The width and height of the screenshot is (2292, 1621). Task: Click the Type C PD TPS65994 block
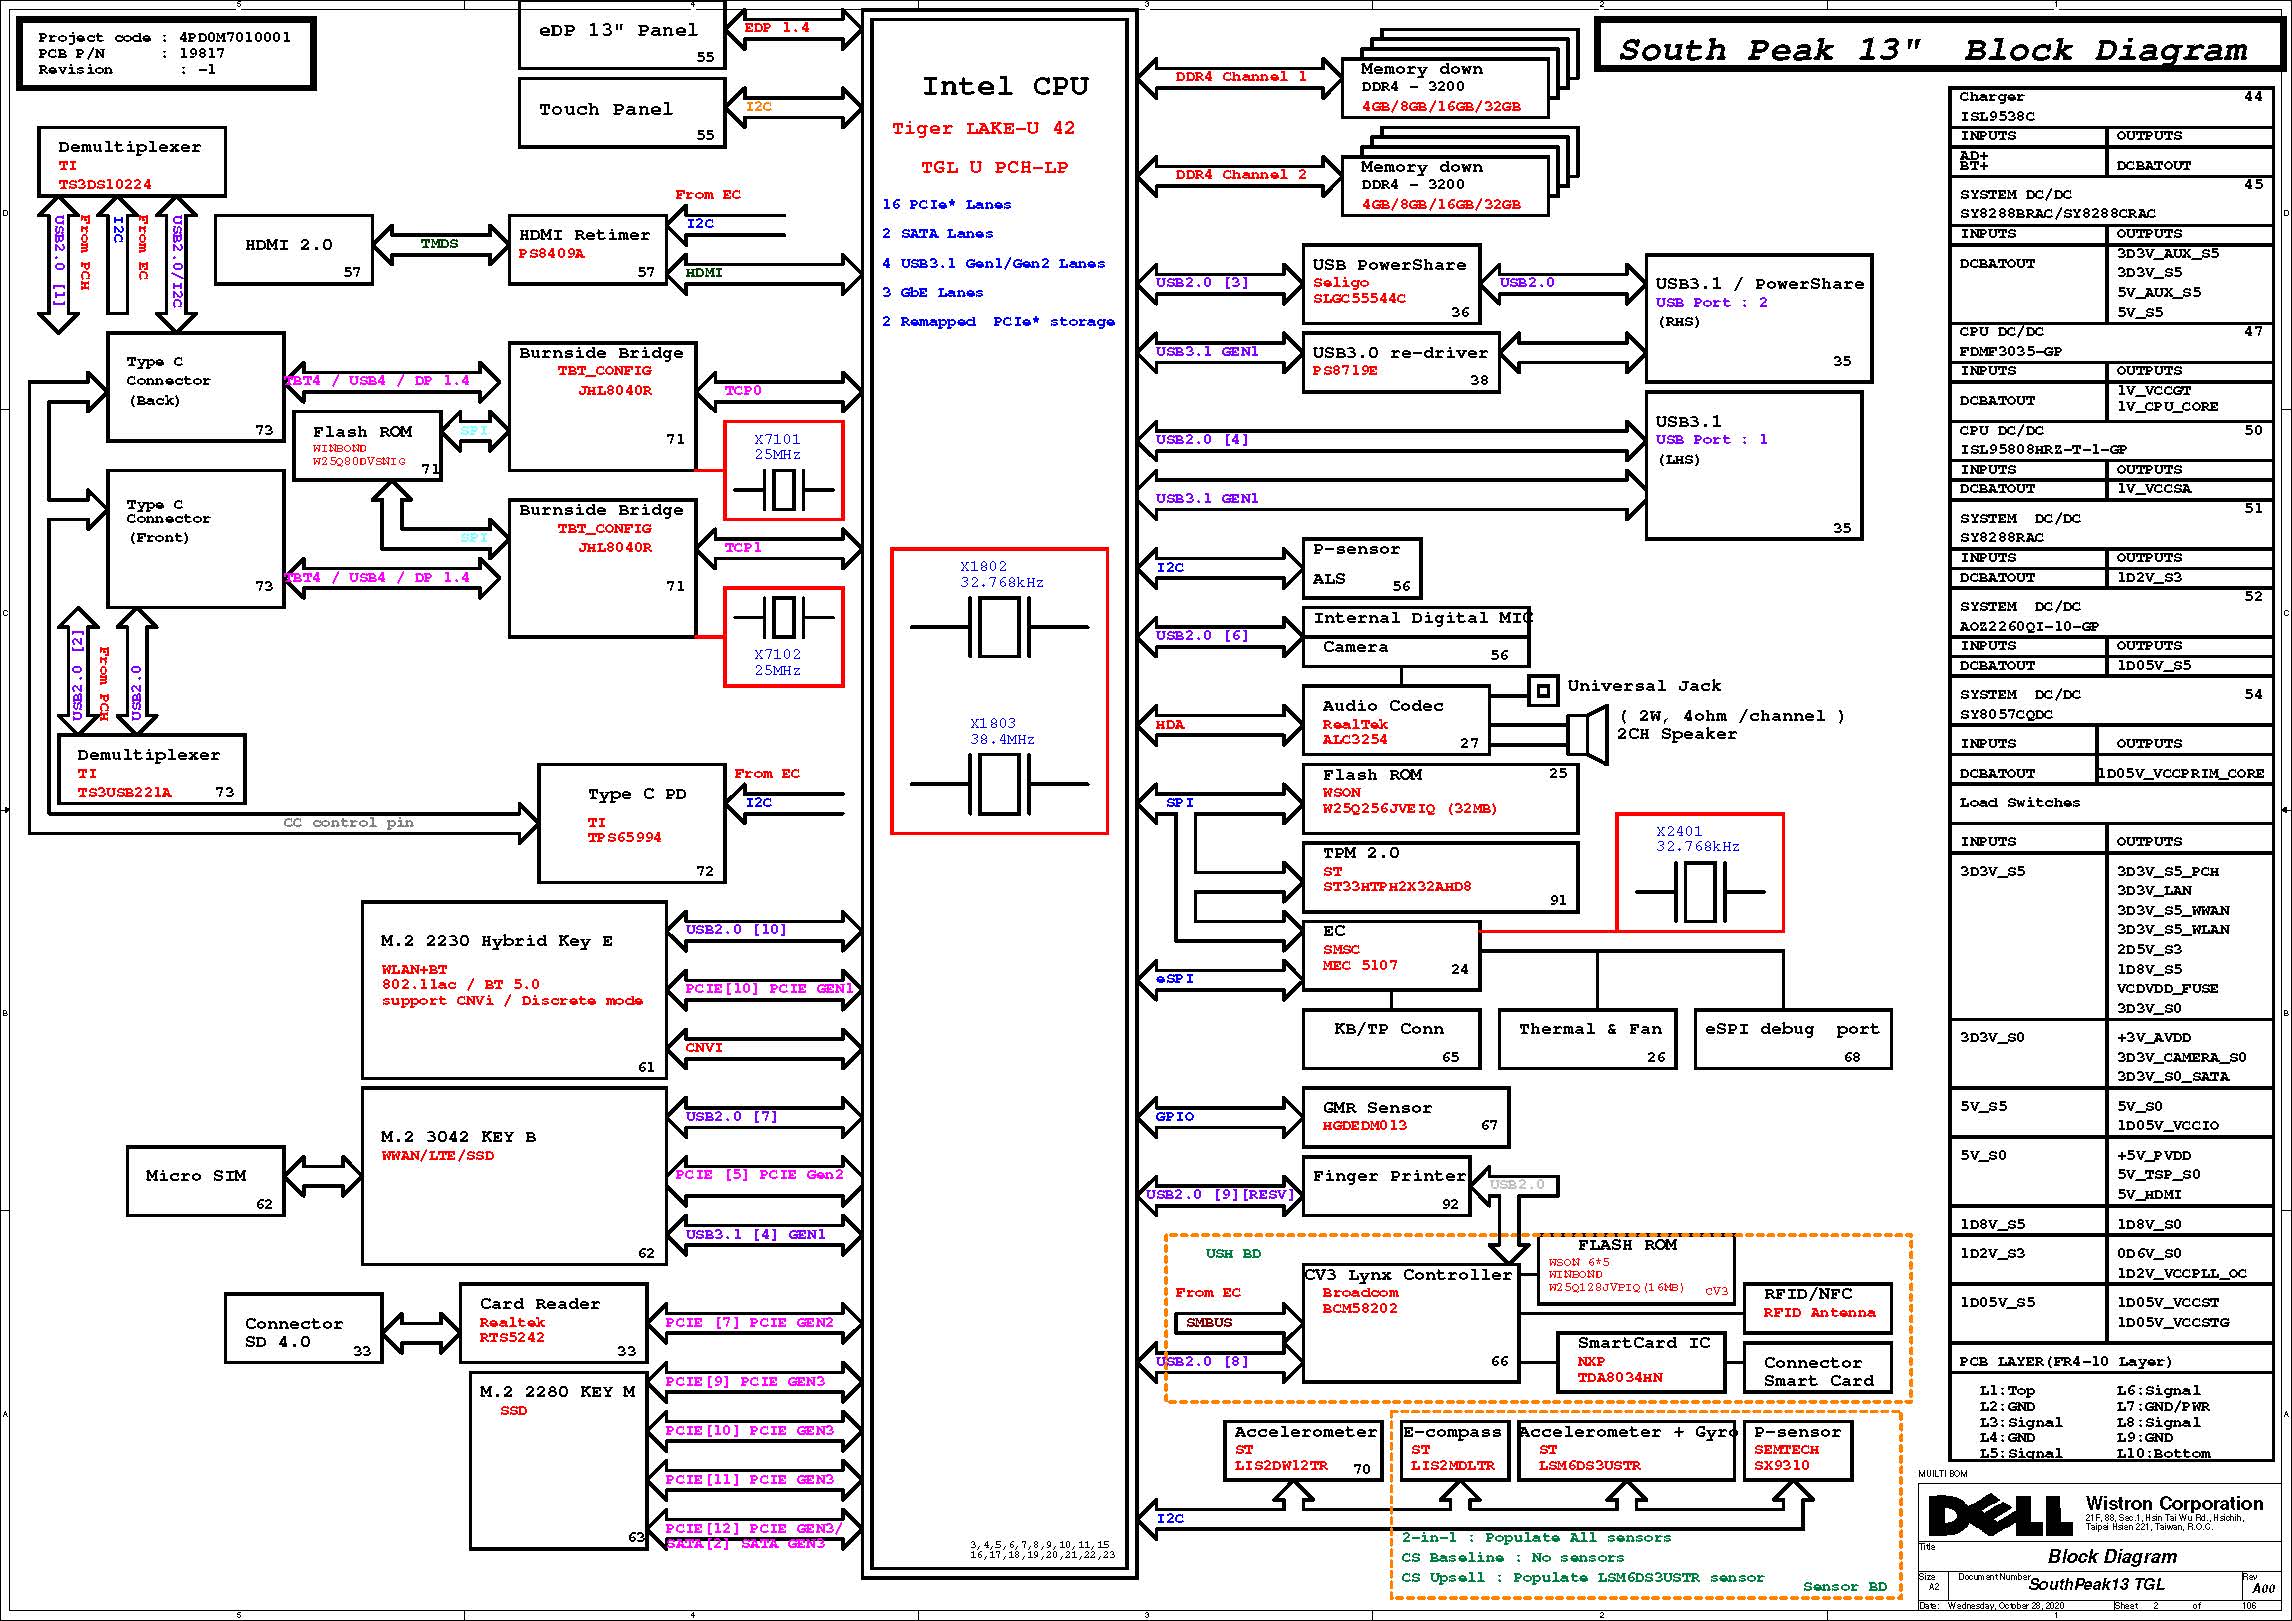(x=631, y=822)
